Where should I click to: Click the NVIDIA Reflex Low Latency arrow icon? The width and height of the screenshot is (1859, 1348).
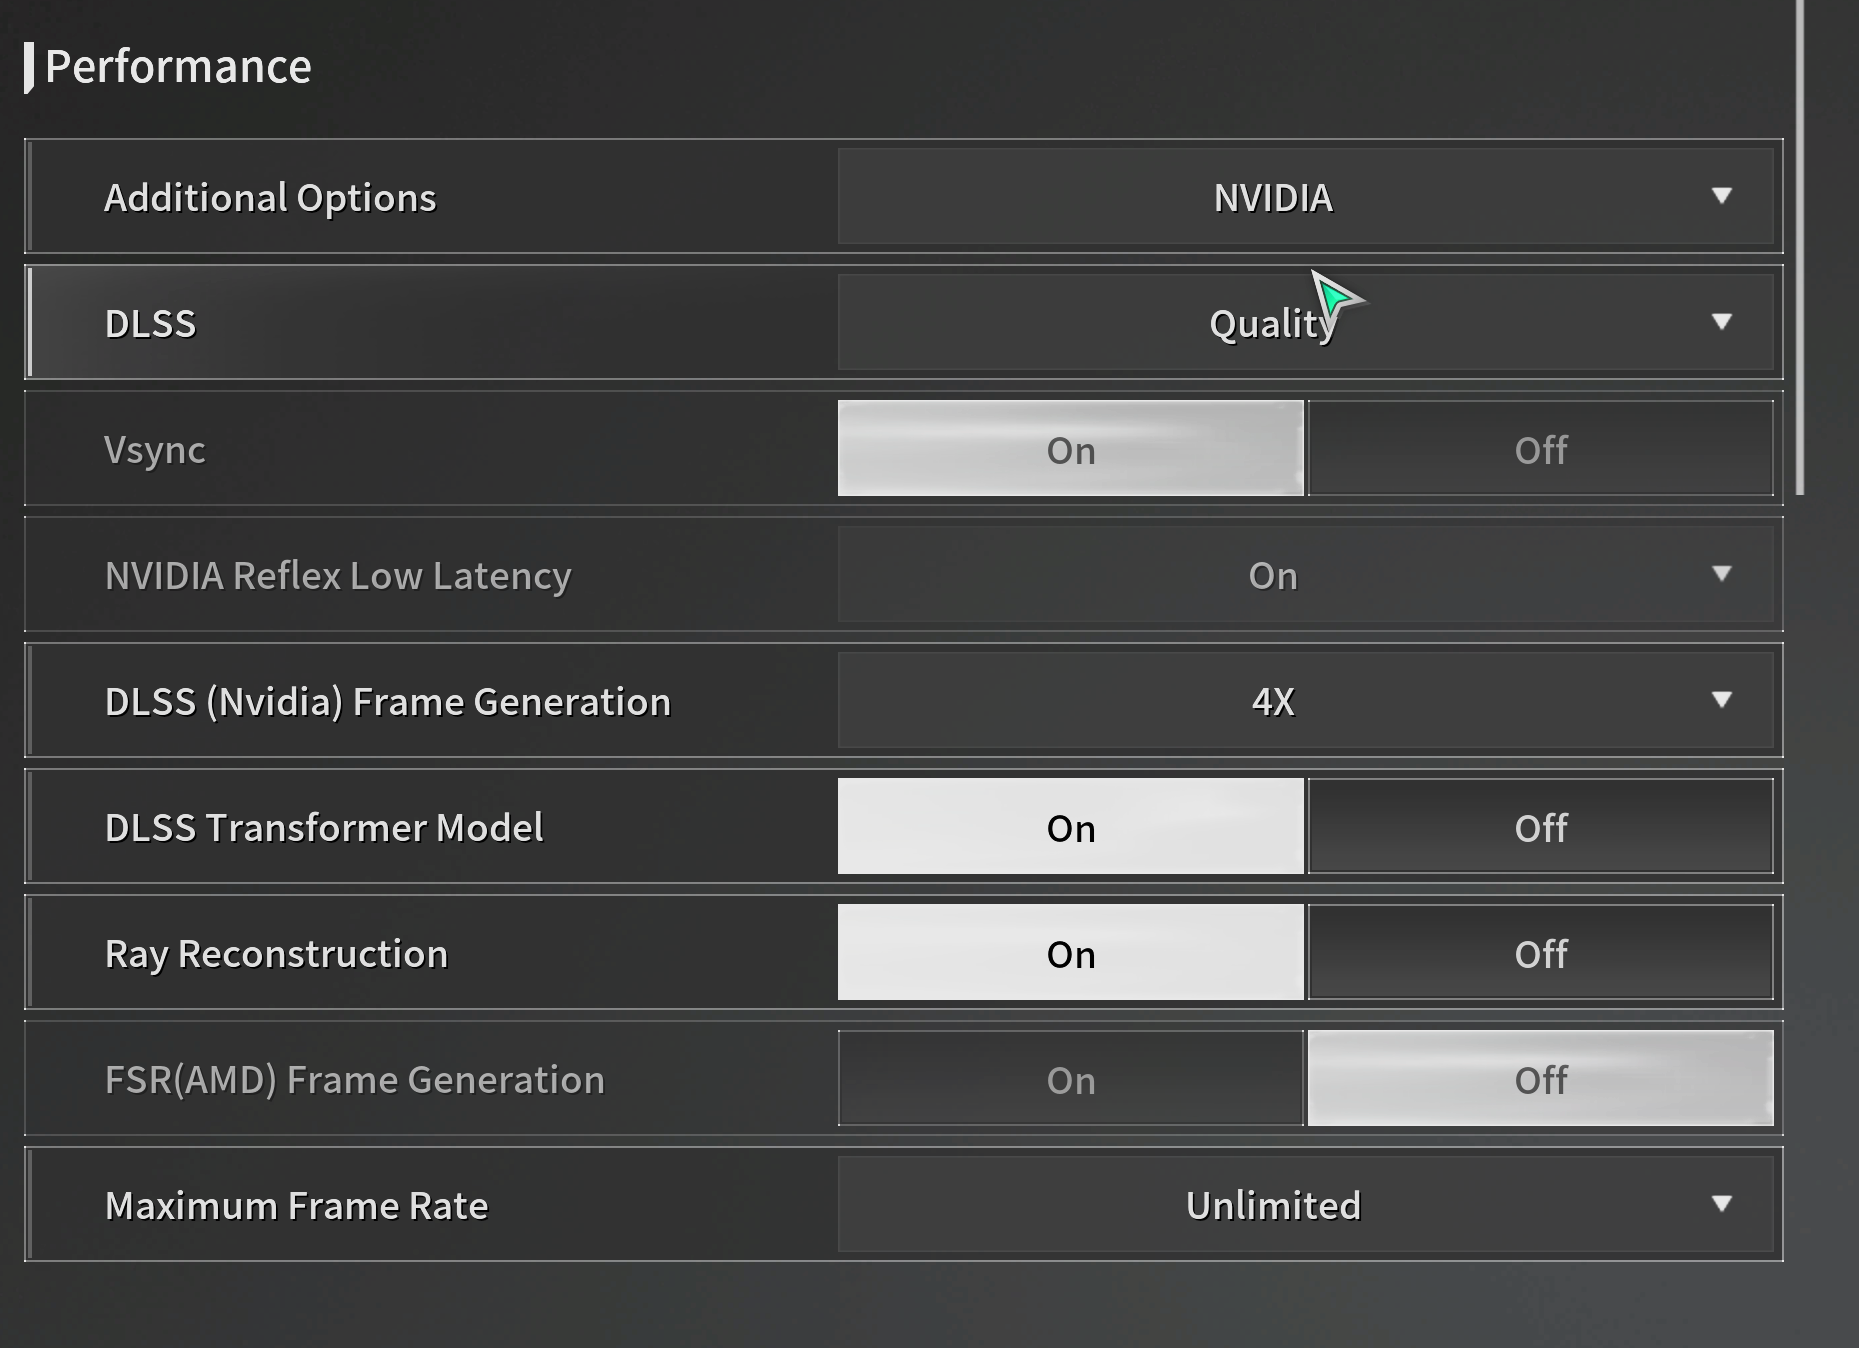(x=1721, y=574)
